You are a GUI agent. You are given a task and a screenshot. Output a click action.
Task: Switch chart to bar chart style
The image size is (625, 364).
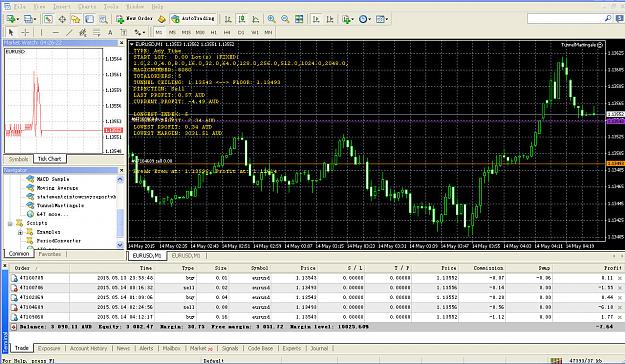click(x=228, y=19)
